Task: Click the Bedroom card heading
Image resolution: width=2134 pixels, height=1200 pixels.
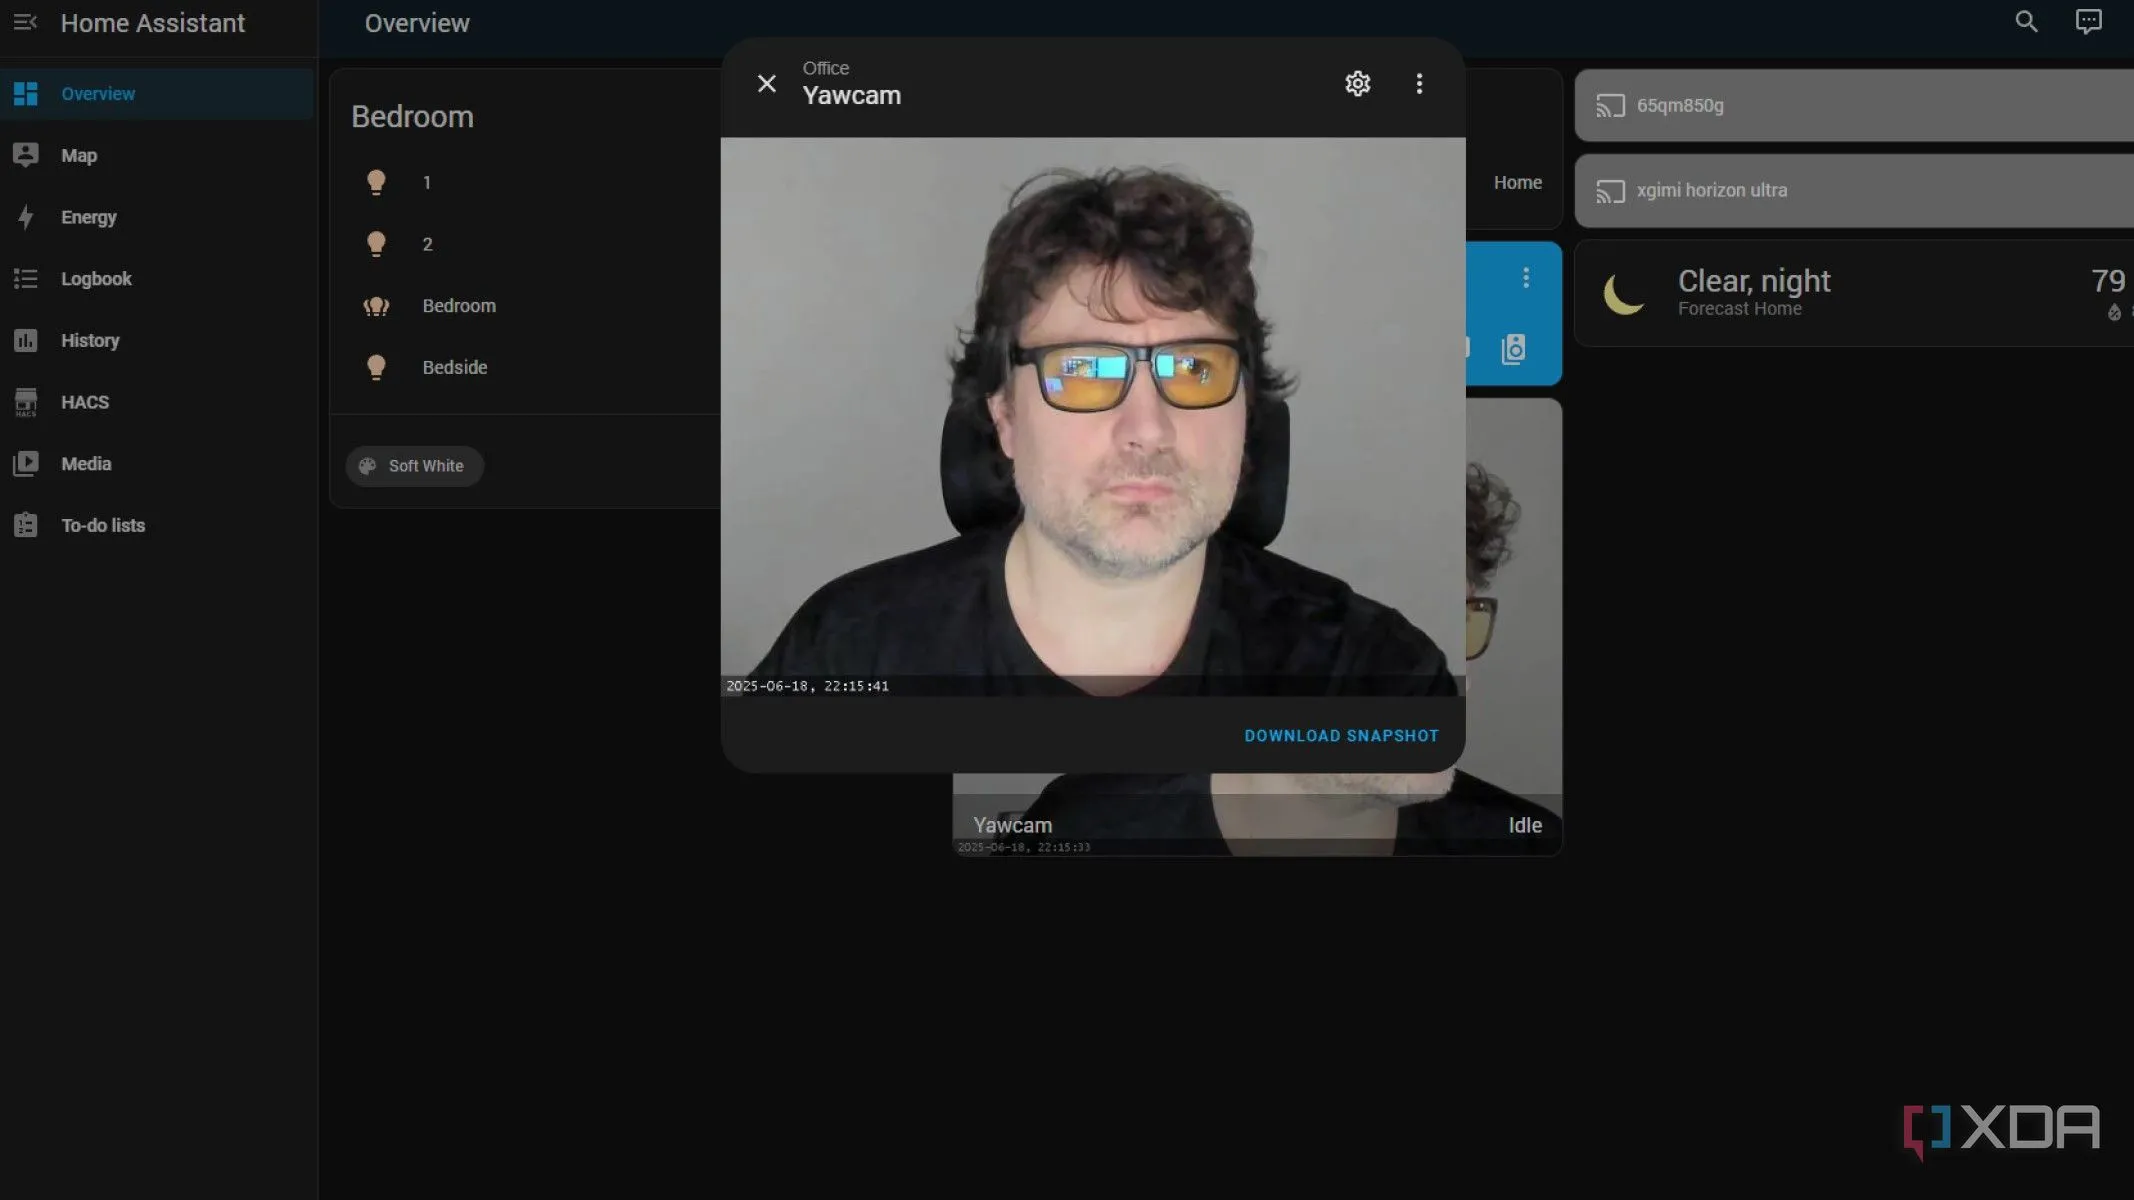Action: pyautogui.click(x=412, y=117)
